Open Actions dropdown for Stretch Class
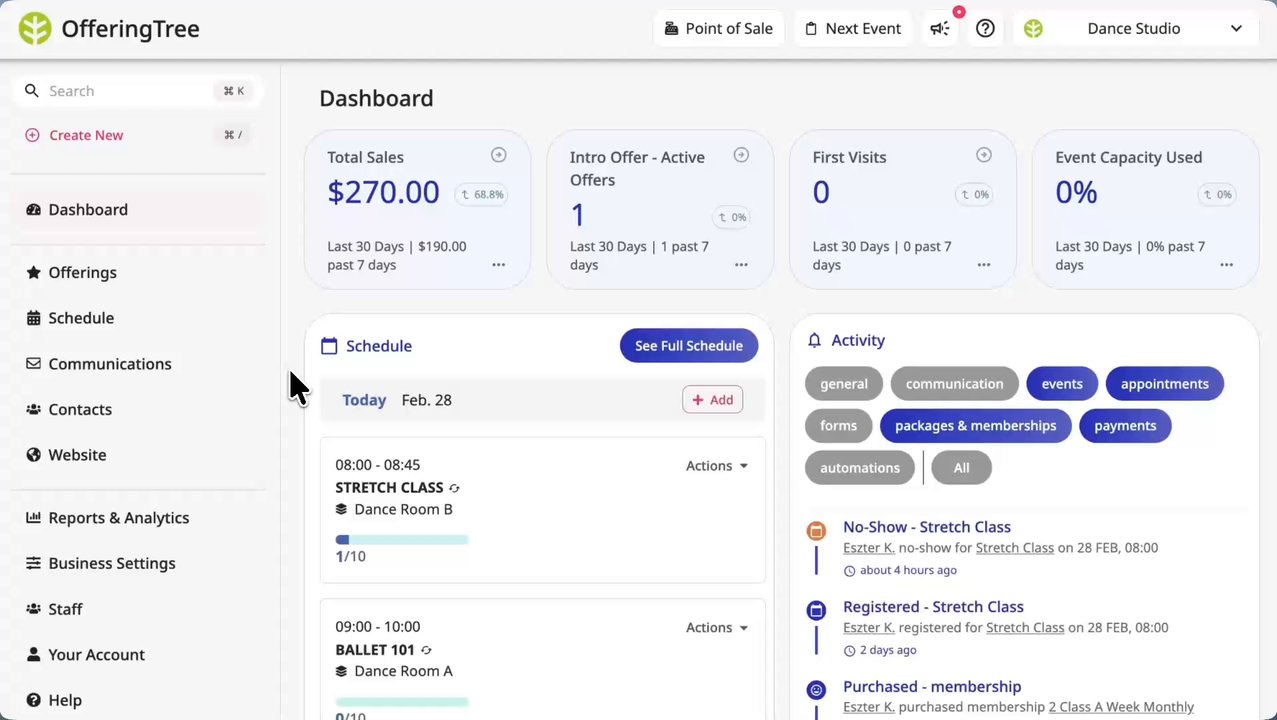1277x720 pixels. (x=716, y=466)
